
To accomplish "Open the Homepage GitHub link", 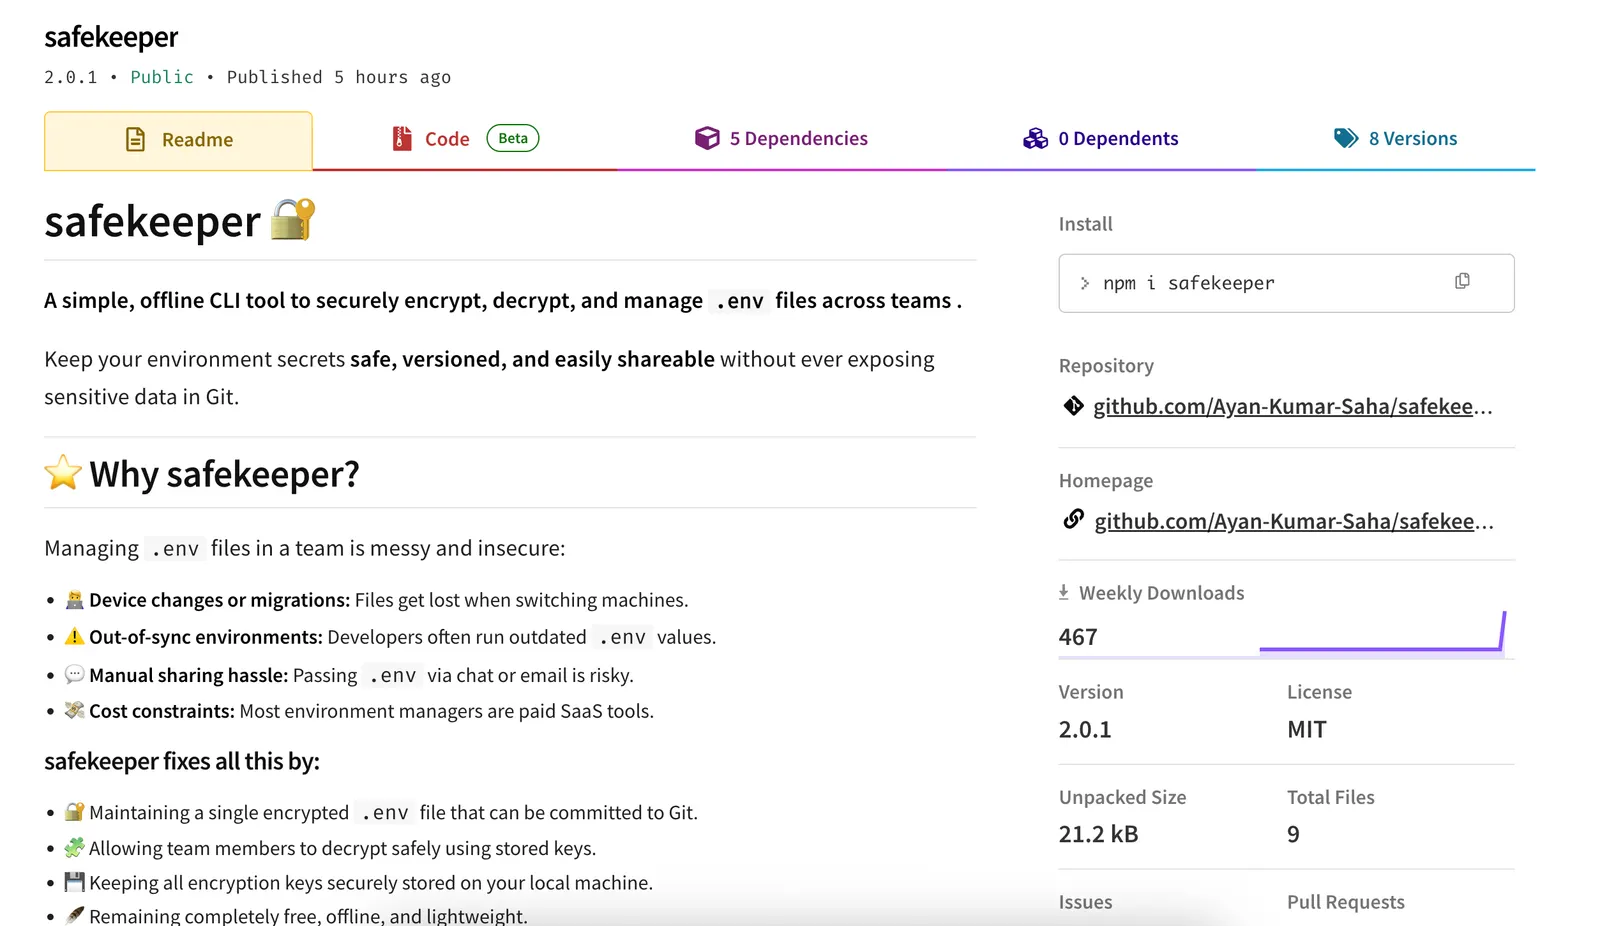I will (1293, 521).
